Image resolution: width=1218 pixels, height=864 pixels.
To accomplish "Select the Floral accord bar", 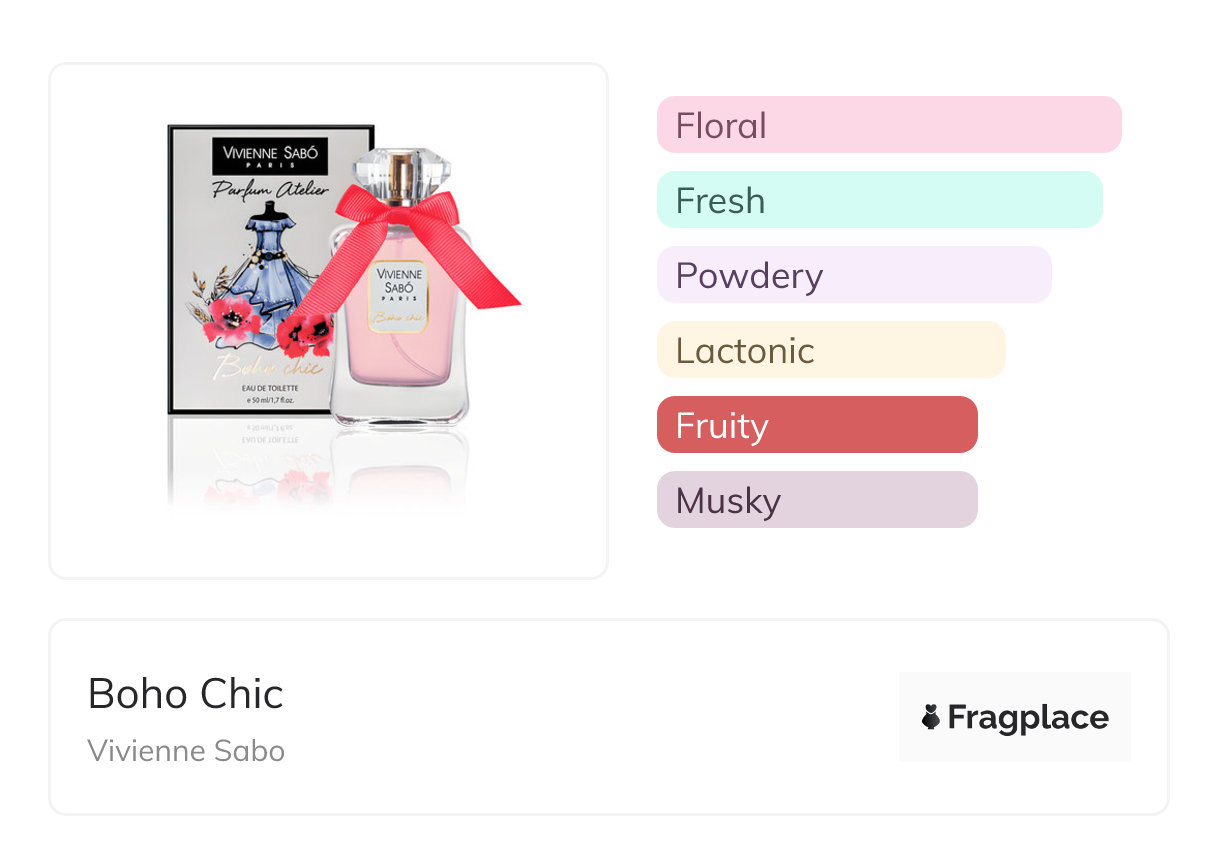I will point(888,125).
